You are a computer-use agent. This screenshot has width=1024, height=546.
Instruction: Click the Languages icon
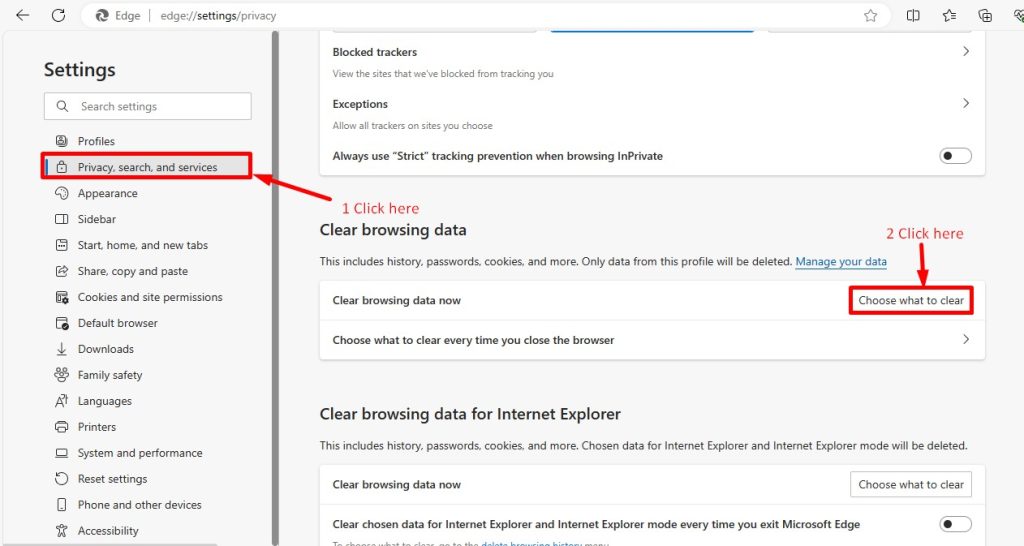pyautogui.click(x=61, y=400)
